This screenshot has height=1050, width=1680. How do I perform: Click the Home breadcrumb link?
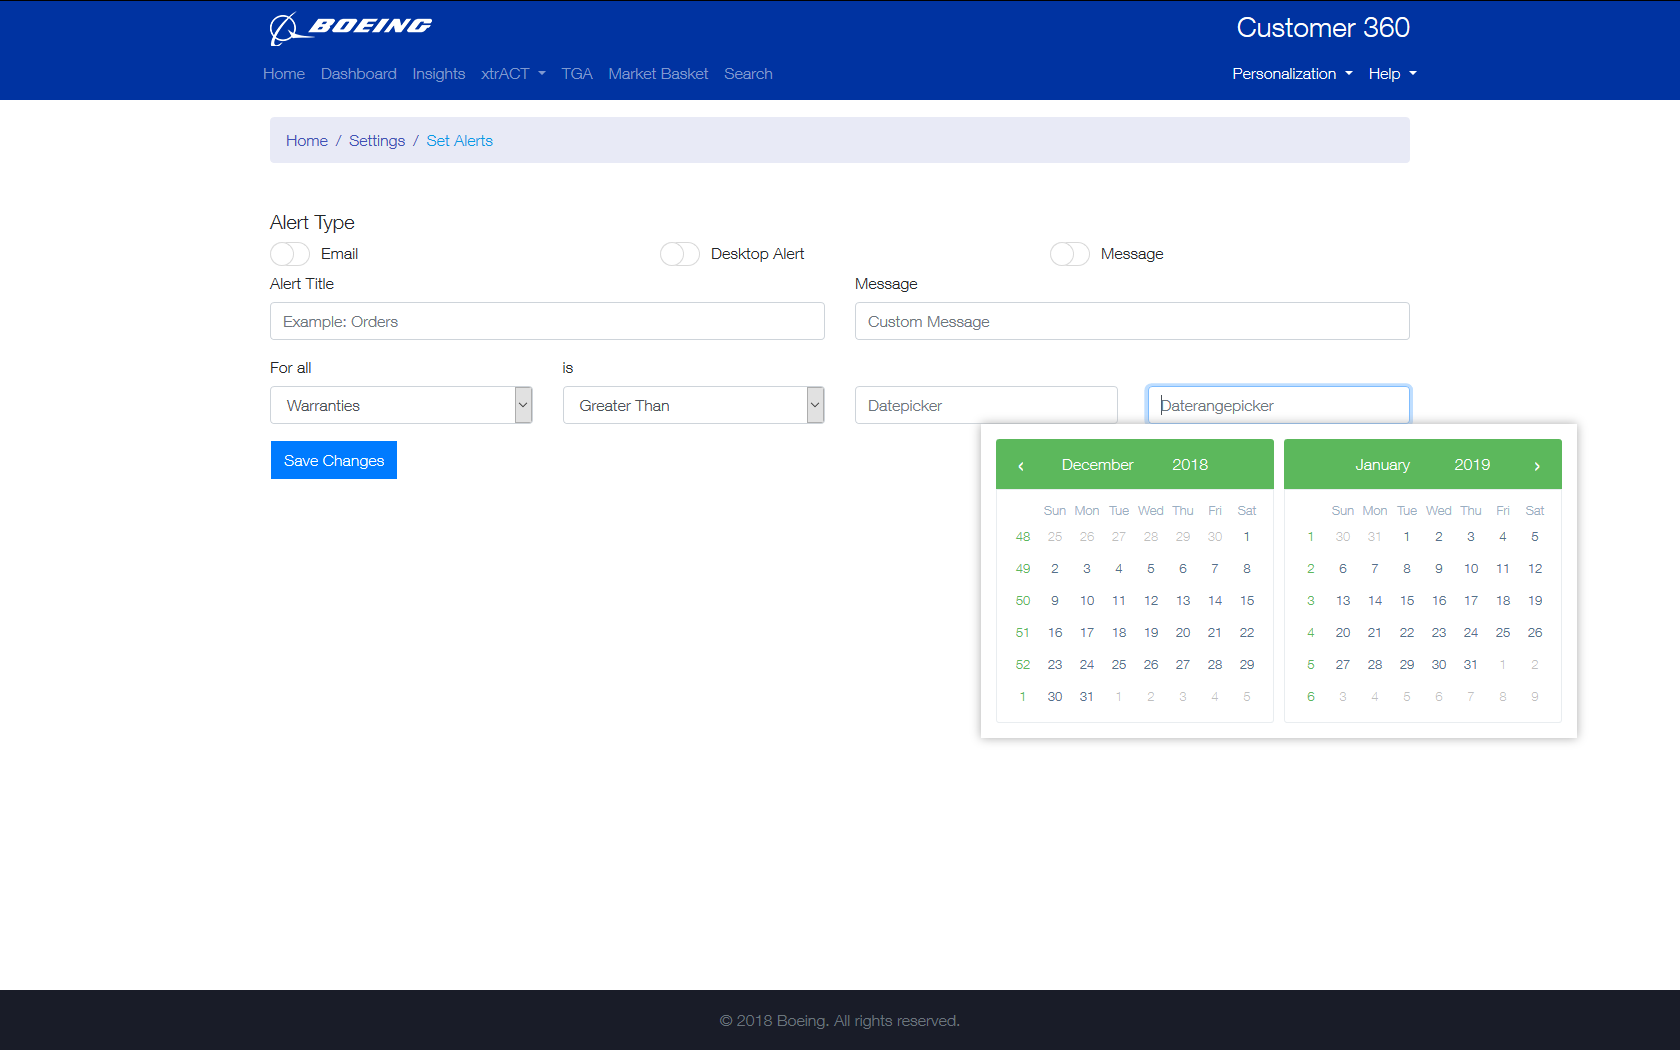(x=307, y=141)
